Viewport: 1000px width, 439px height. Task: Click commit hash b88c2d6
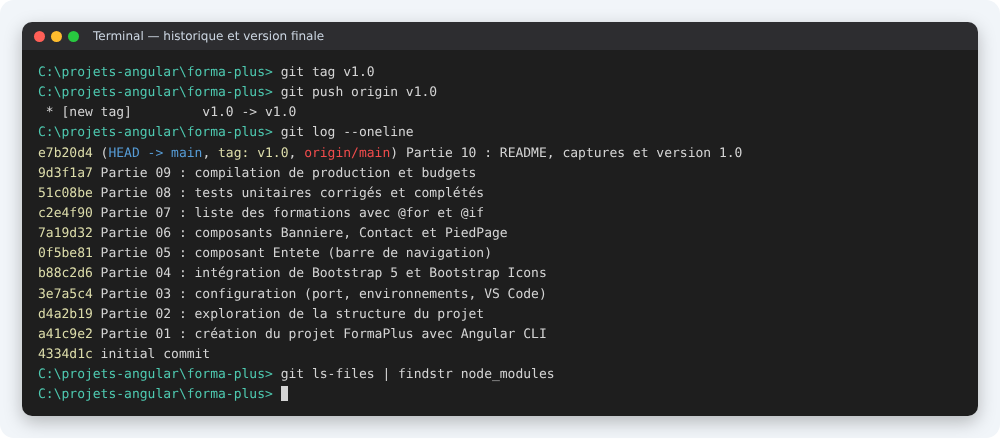click(x=66, y=273)
